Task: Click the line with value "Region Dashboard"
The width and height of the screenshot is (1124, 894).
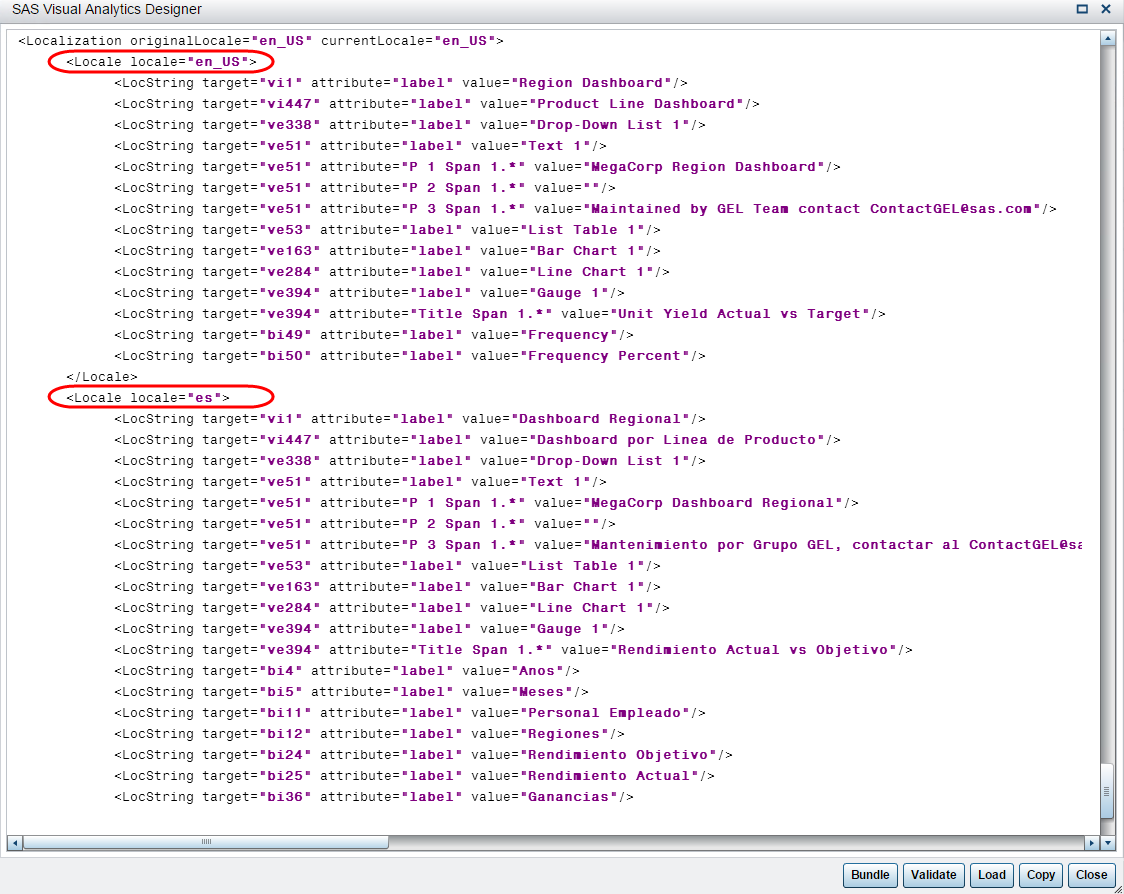Action: coord(401,83)
